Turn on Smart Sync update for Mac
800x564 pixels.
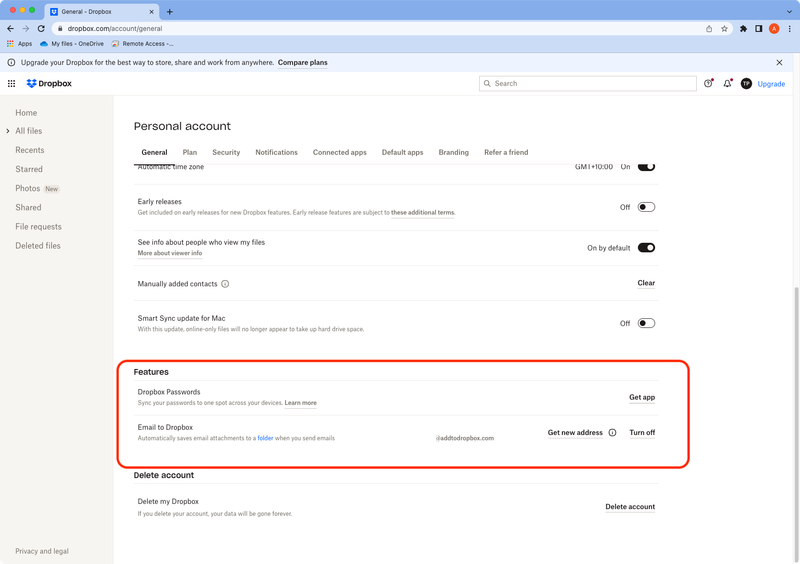pos(646,323)
